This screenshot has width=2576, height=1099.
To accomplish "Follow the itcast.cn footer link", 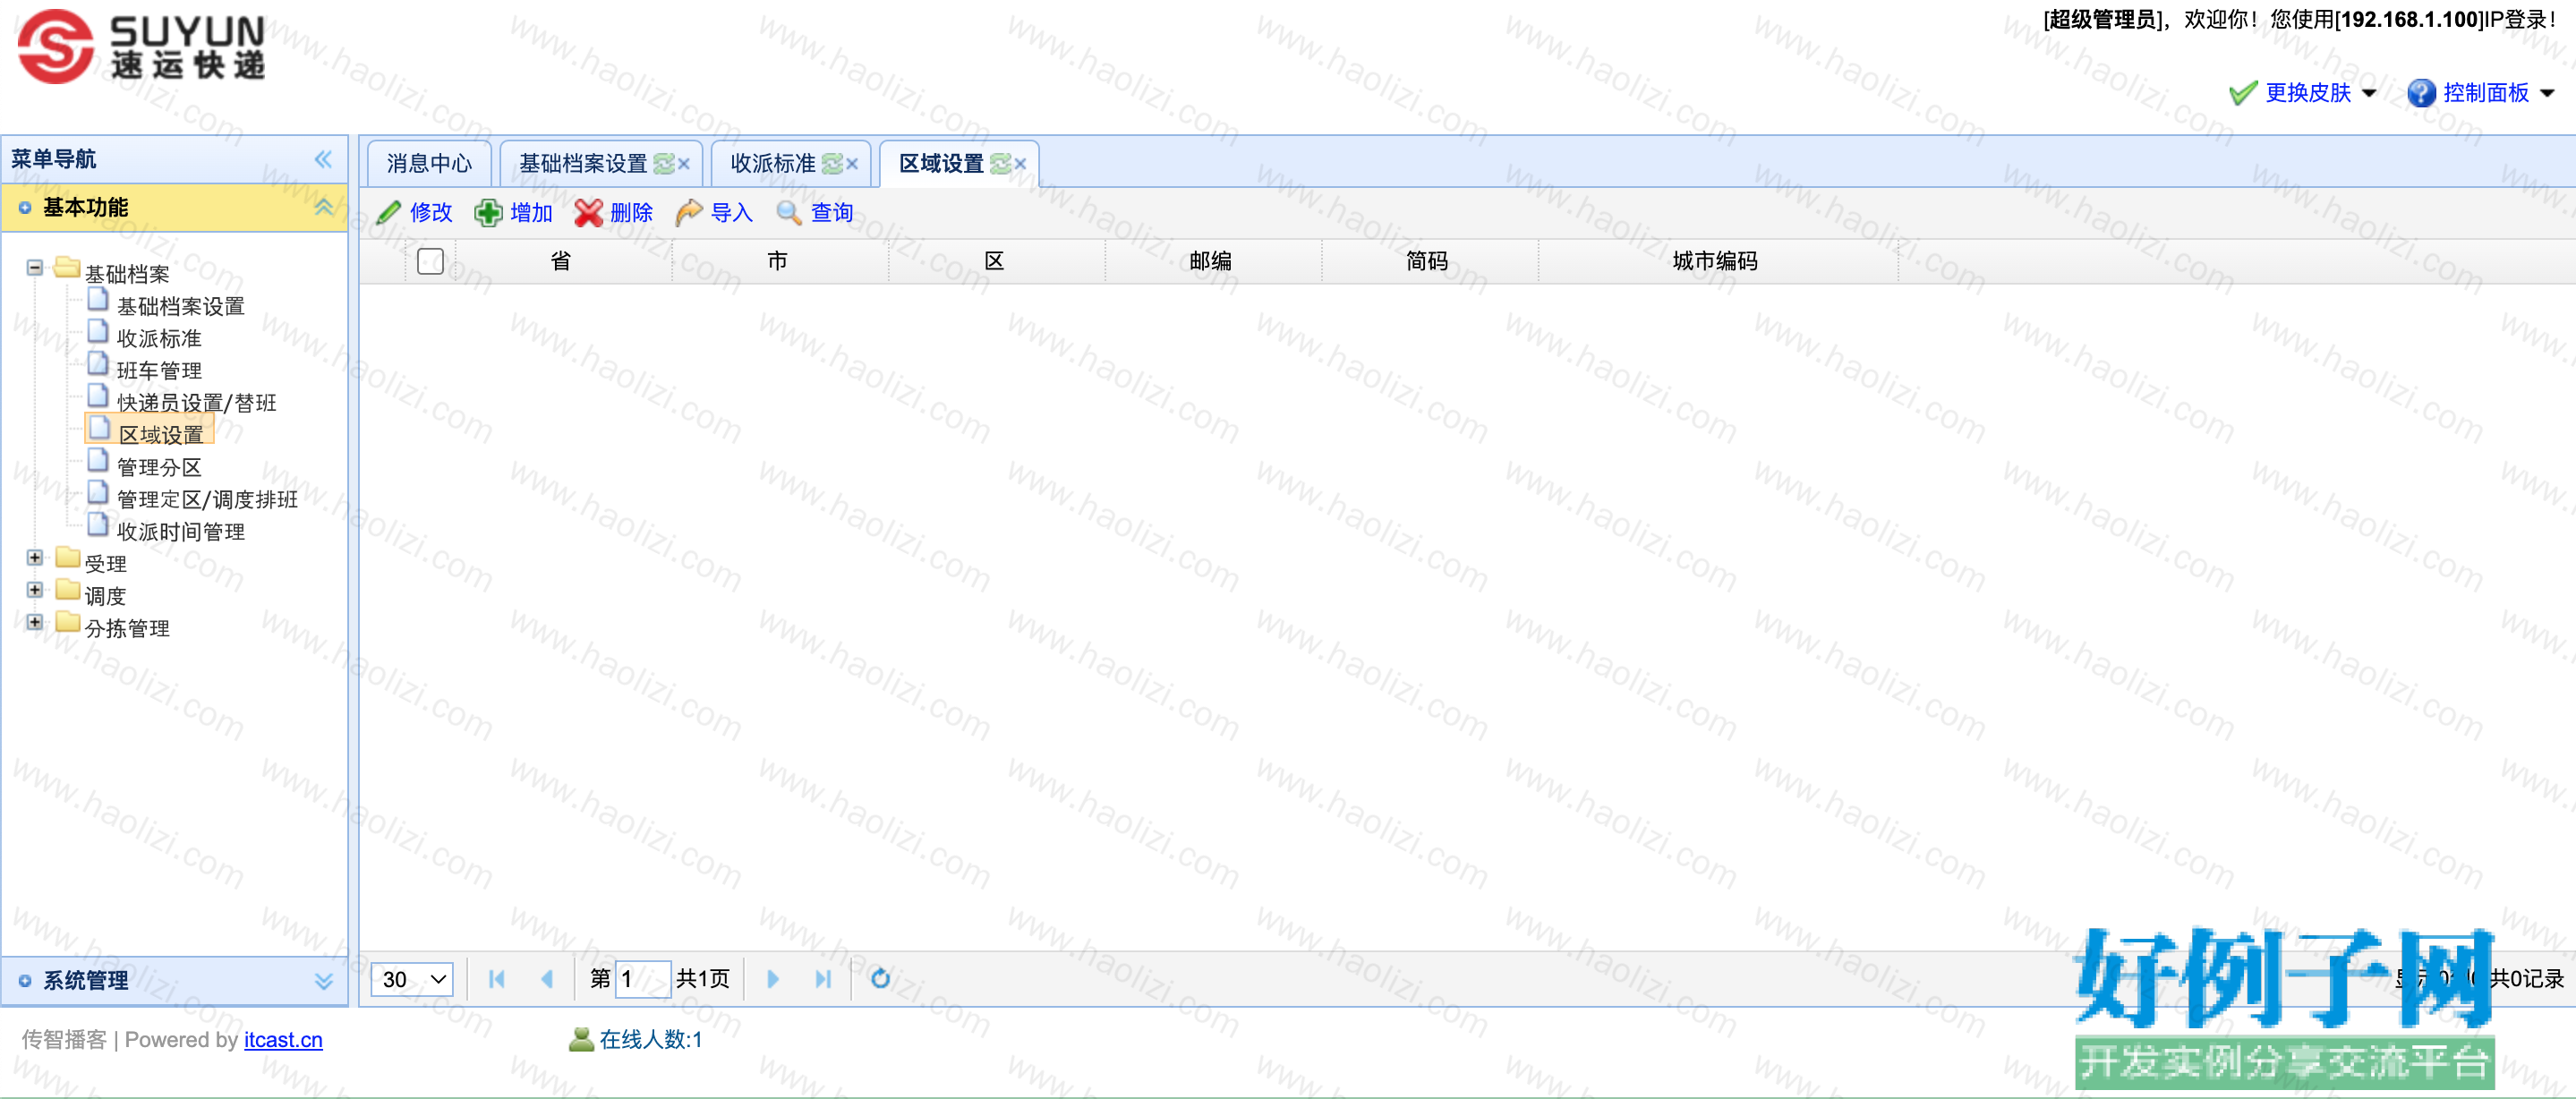I will pyautogui.click(x=283, y=1040).
